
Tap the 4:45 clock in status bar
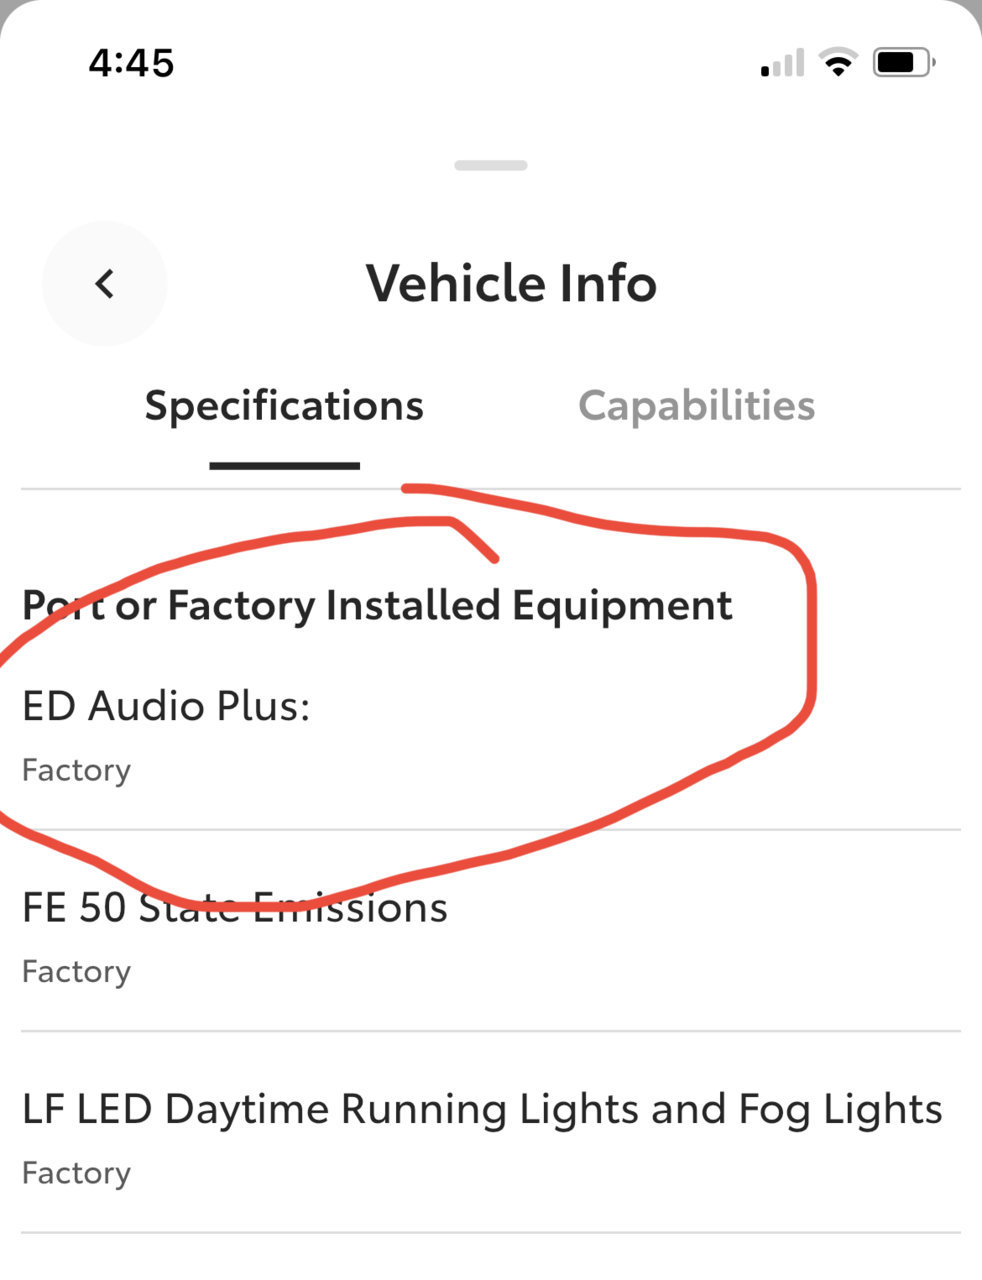[x=131, y=63]
